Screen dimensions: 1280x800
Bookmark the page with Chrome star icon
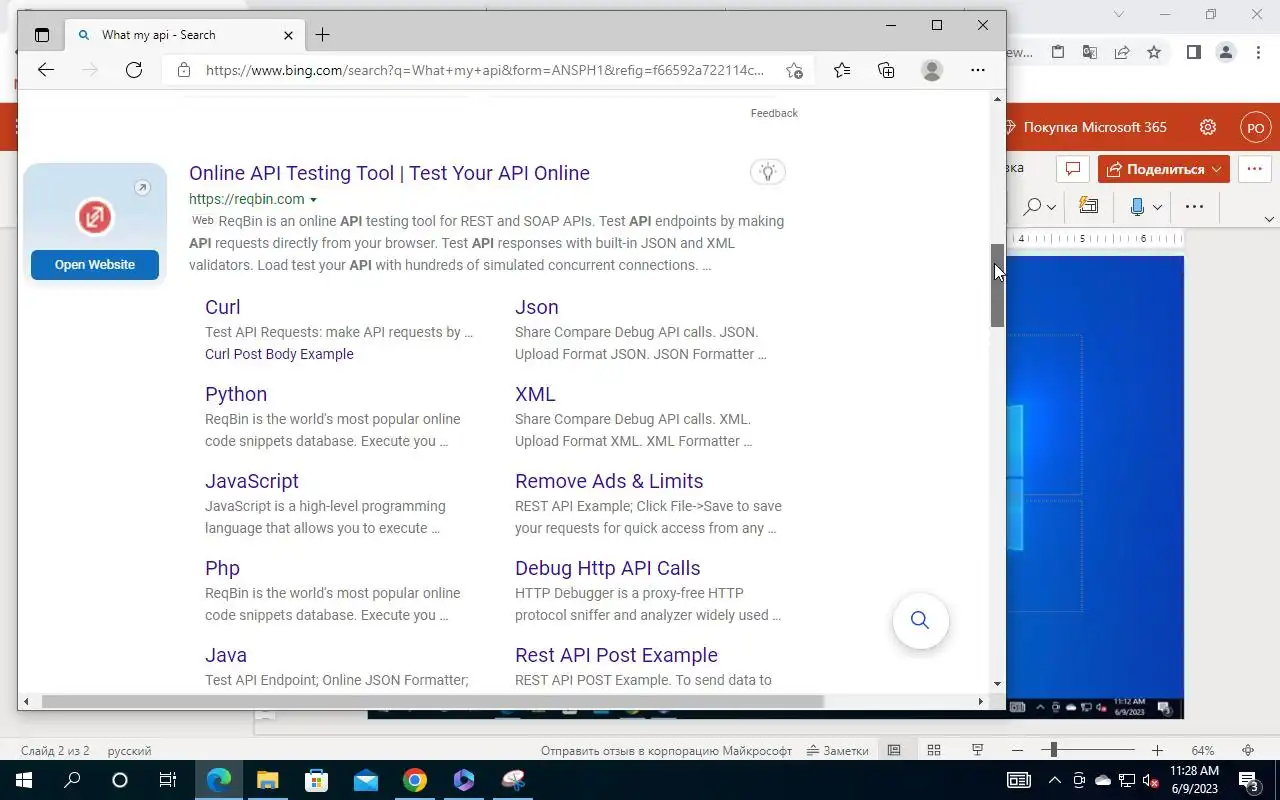coord(1154,52)
